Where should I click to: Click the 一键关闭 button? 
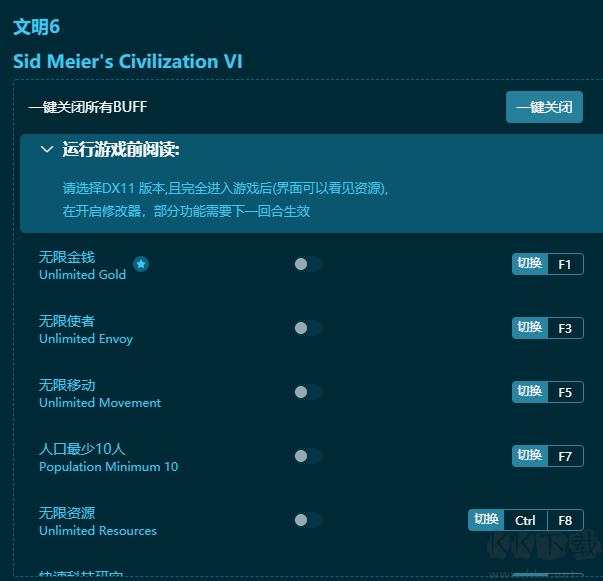(544, 107)
